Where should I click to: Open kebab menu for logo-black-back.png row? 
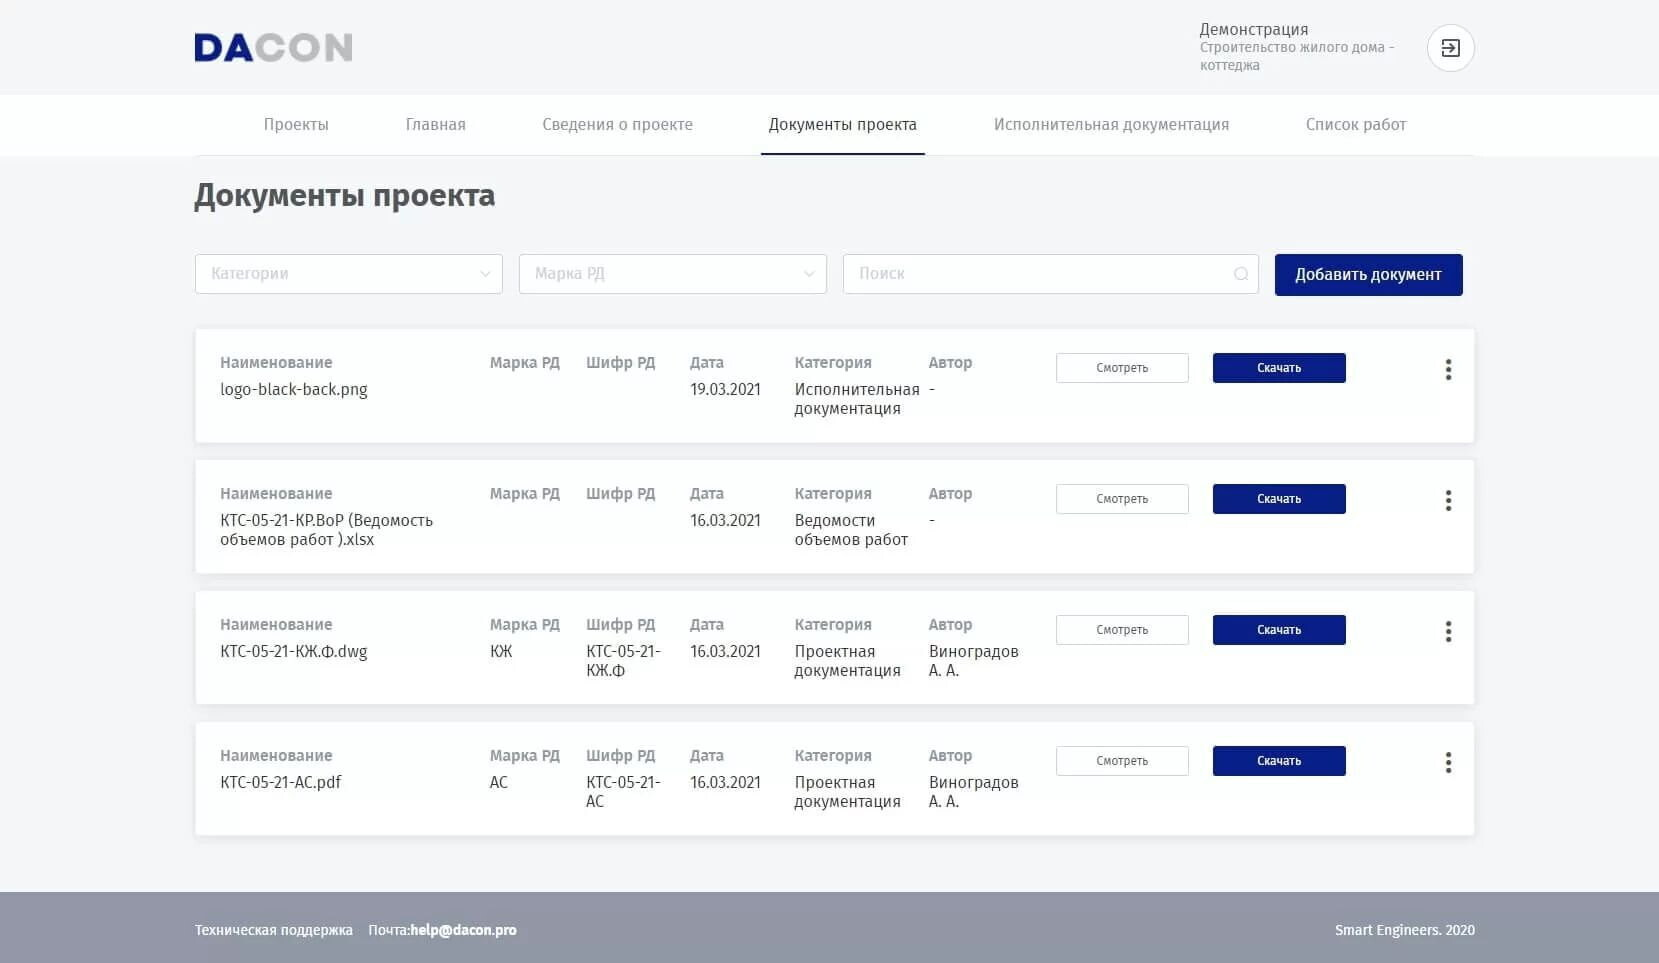tap(1448, 369)
